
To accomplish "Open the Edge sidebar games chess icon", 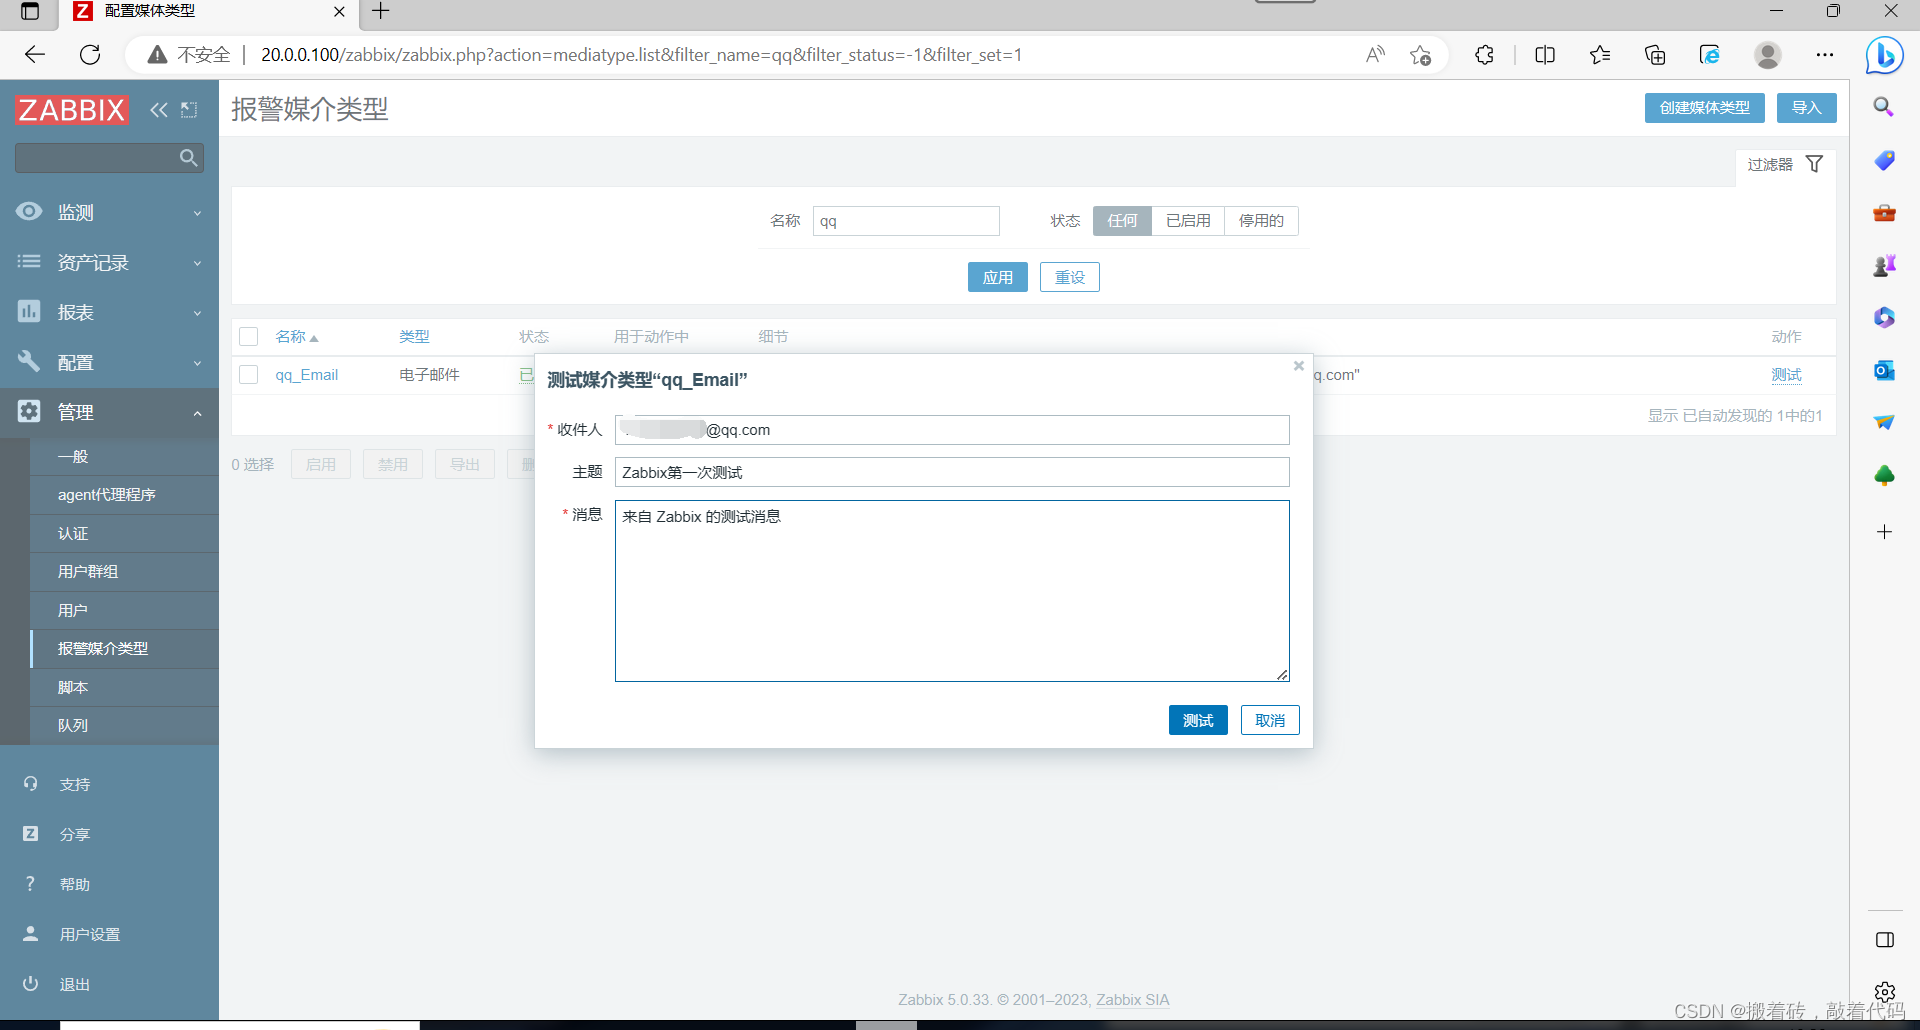I will (x=1884, y=265).
